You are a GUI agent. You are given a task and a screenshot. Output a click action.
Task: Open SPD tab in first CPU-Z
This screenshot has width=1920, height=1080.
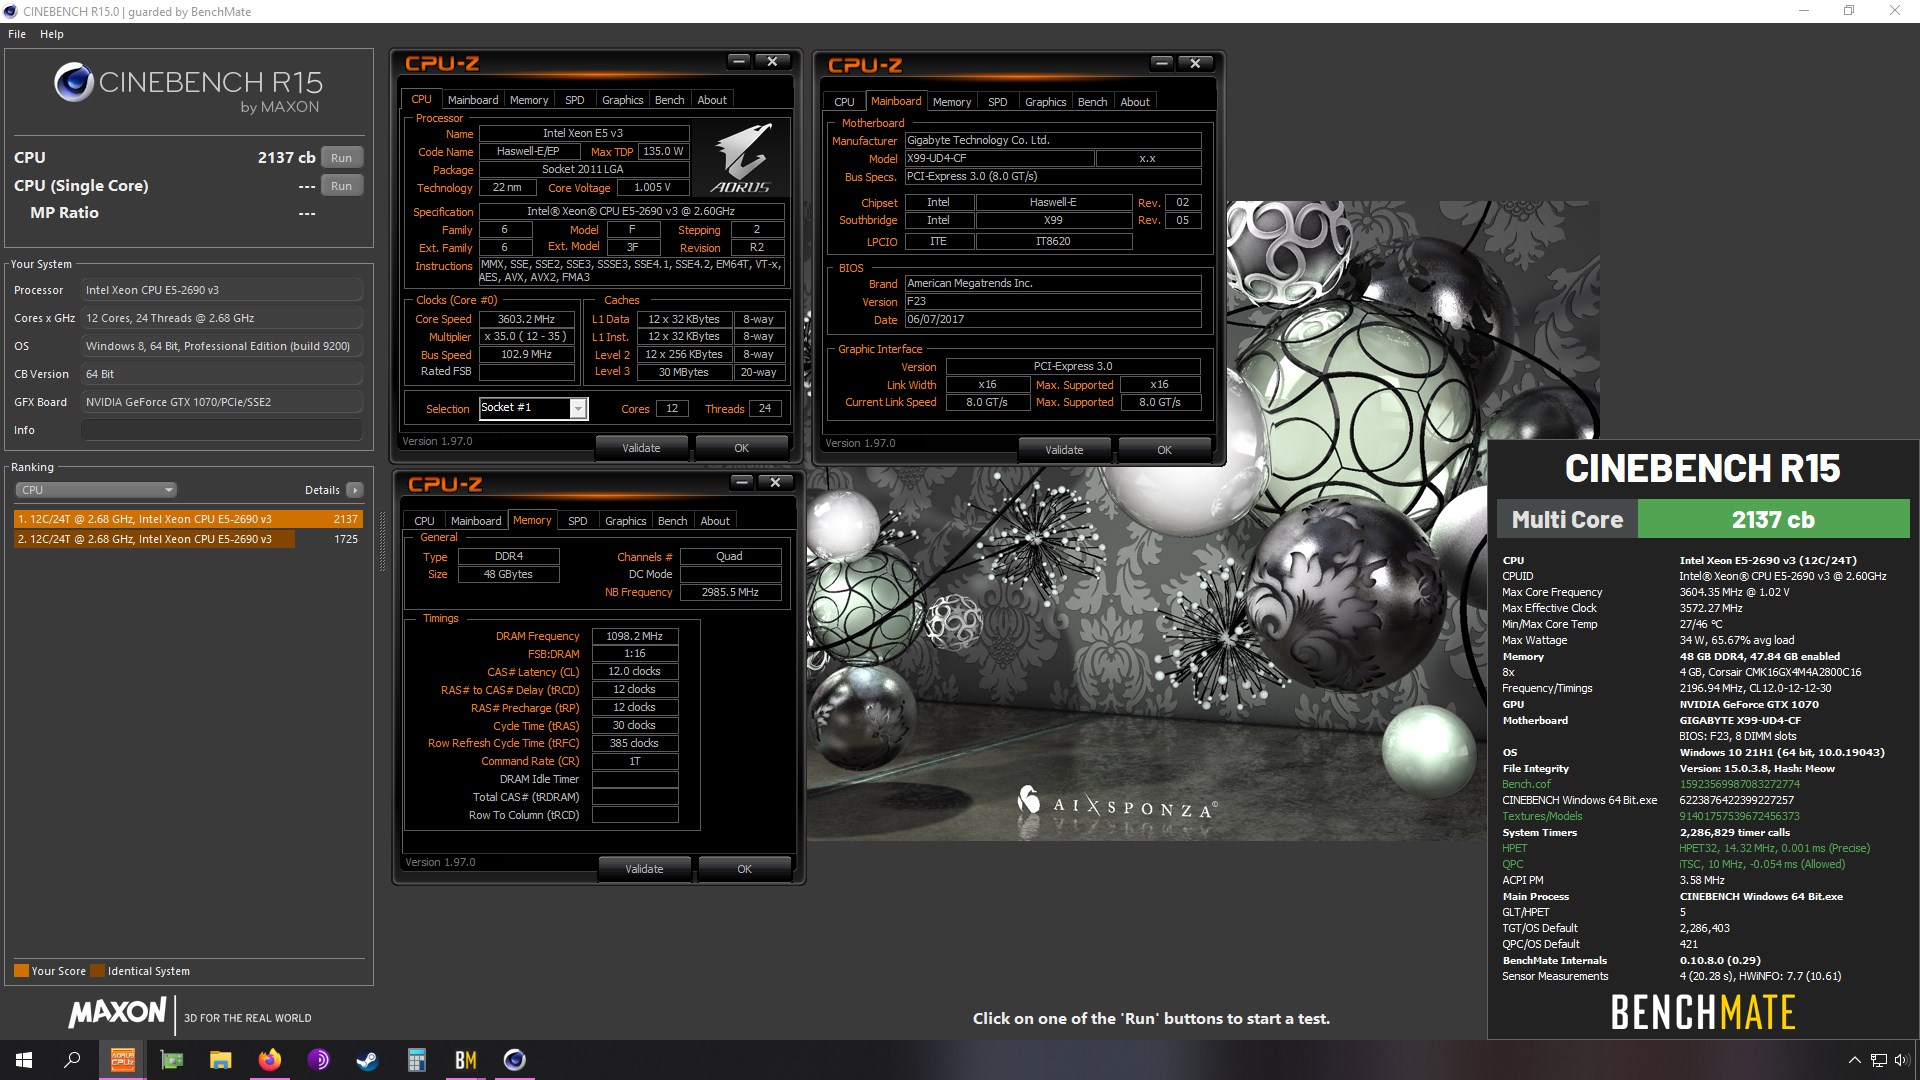(575, 100)
